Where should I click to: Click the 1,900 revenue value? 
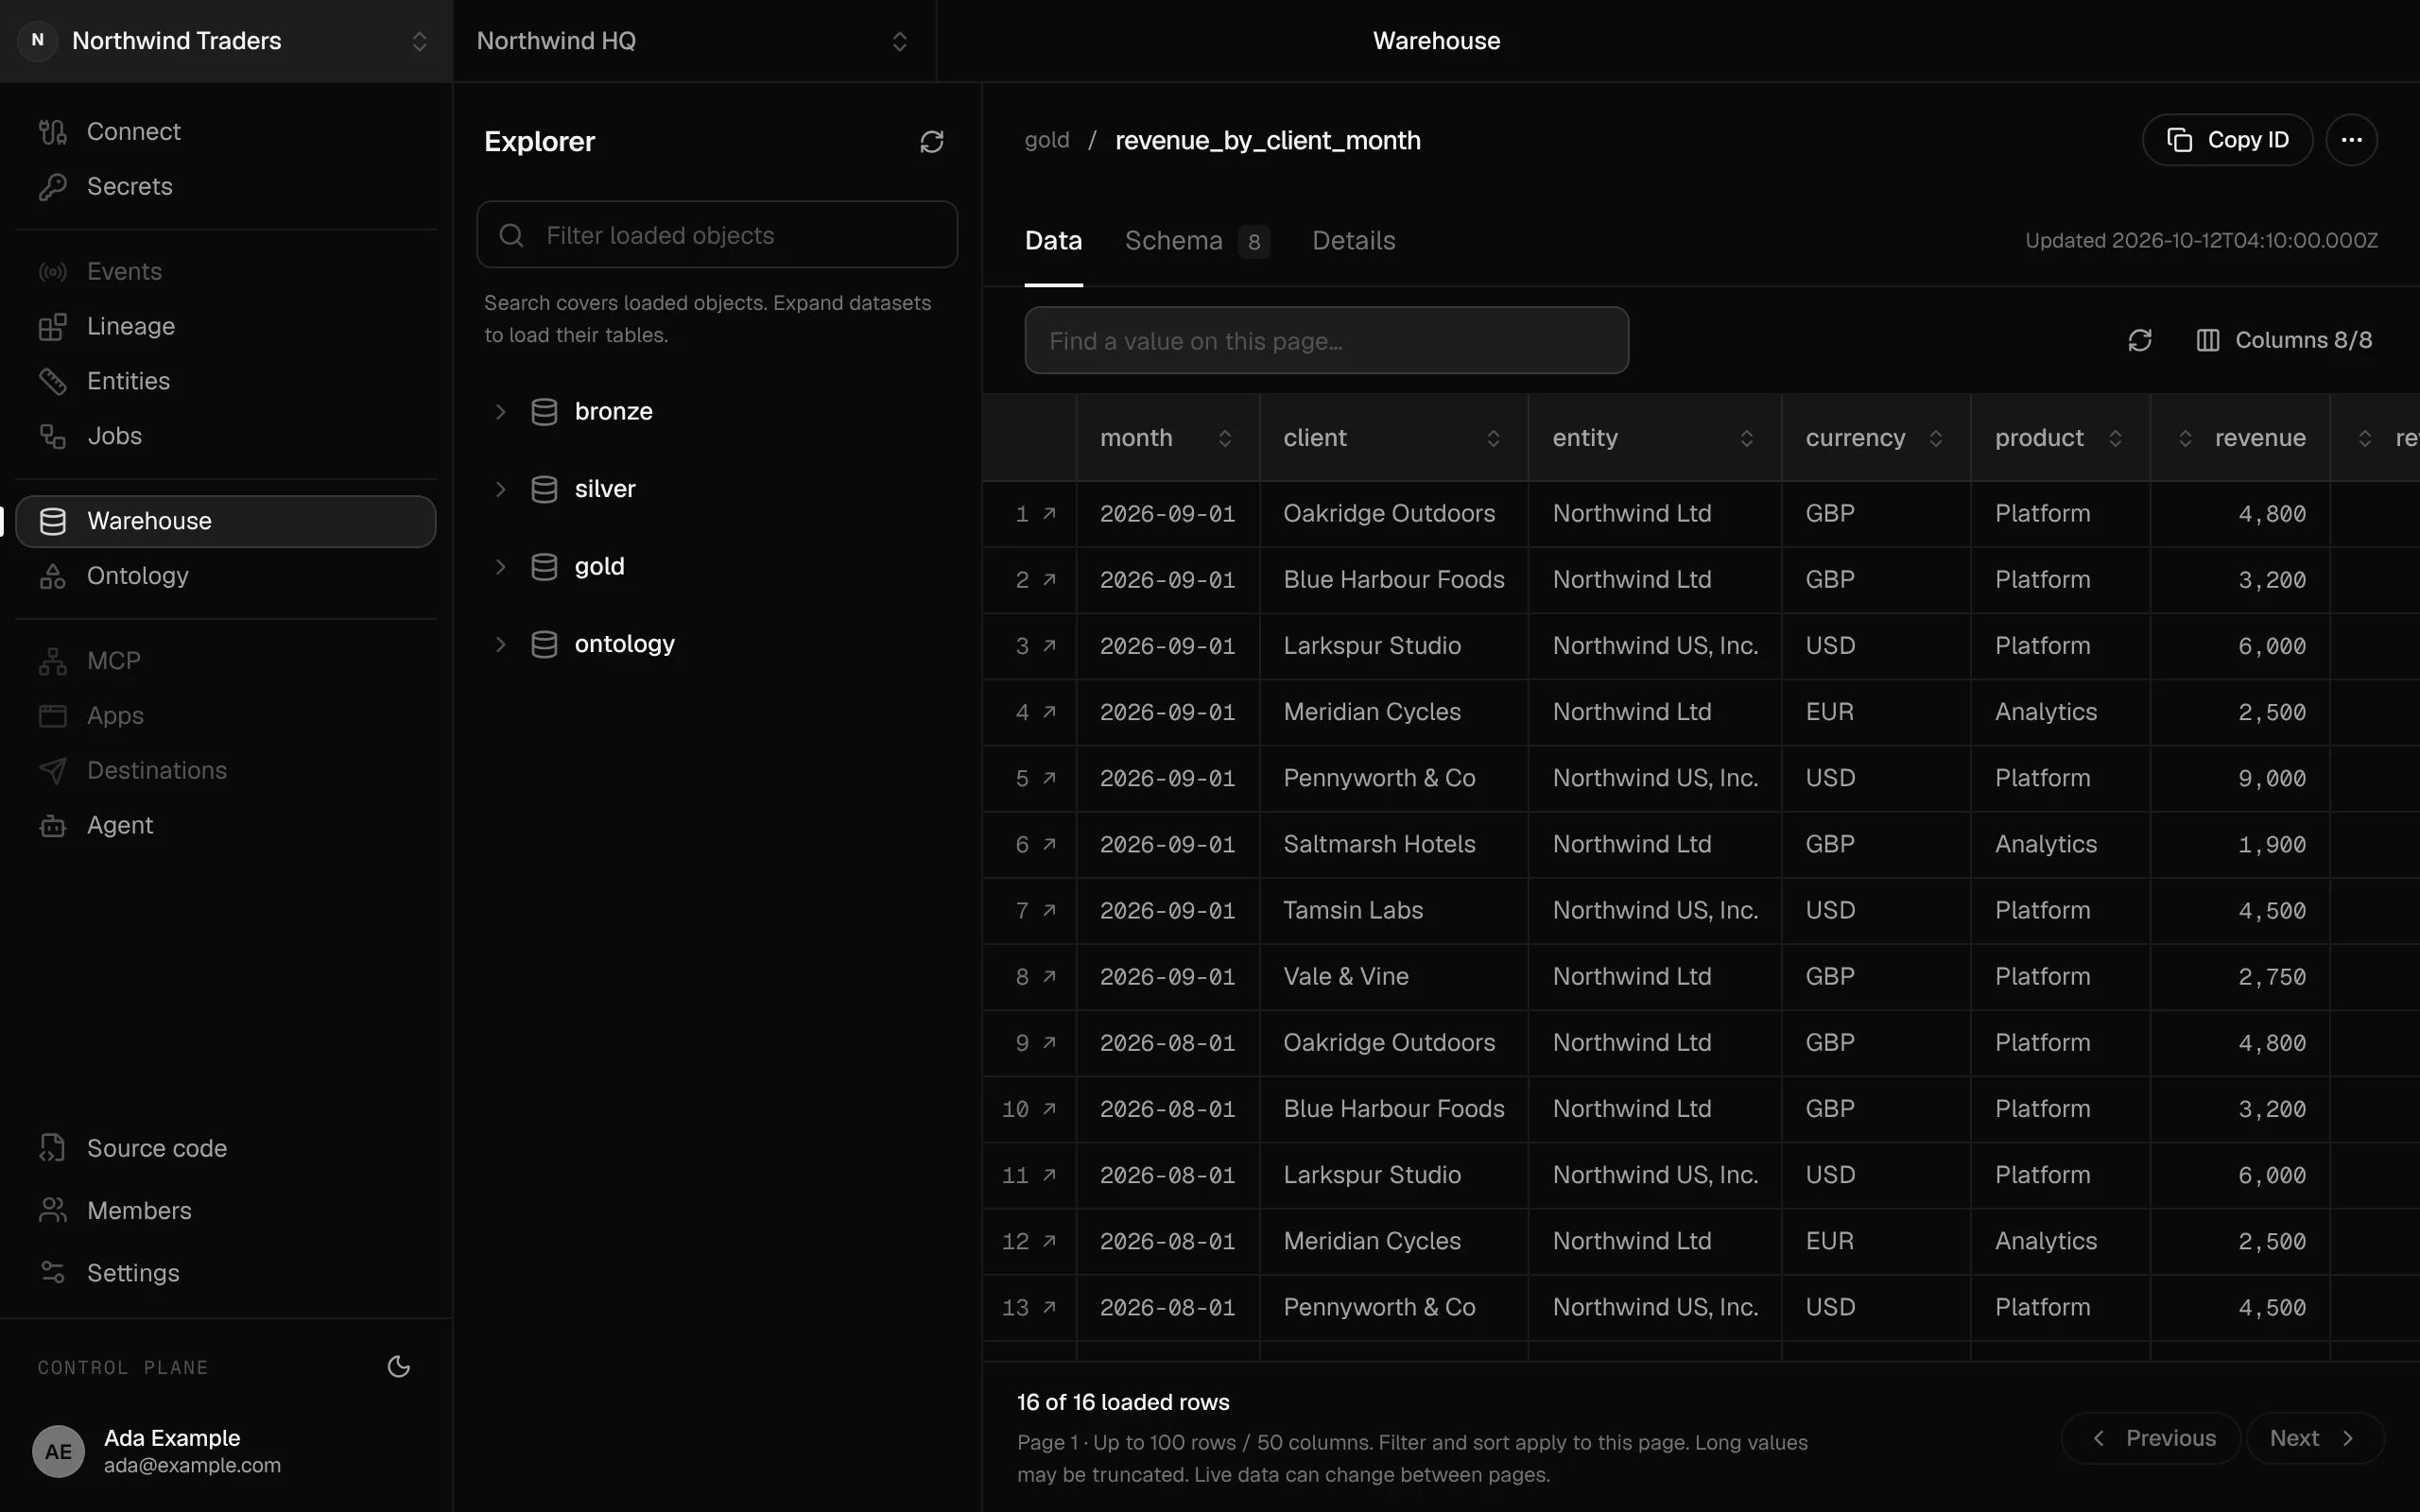pyautogui.click(x=2271, y=845)
